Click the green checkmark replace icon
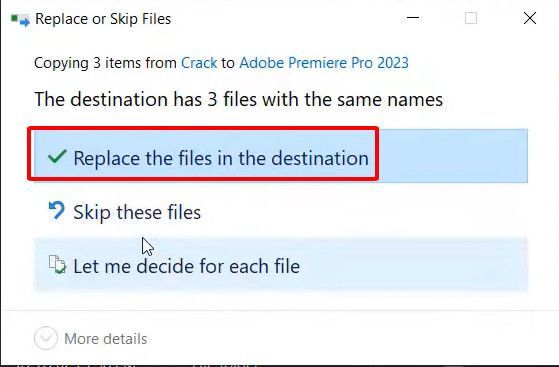Viewport: 559px width, 367px height. pos(57,157)
